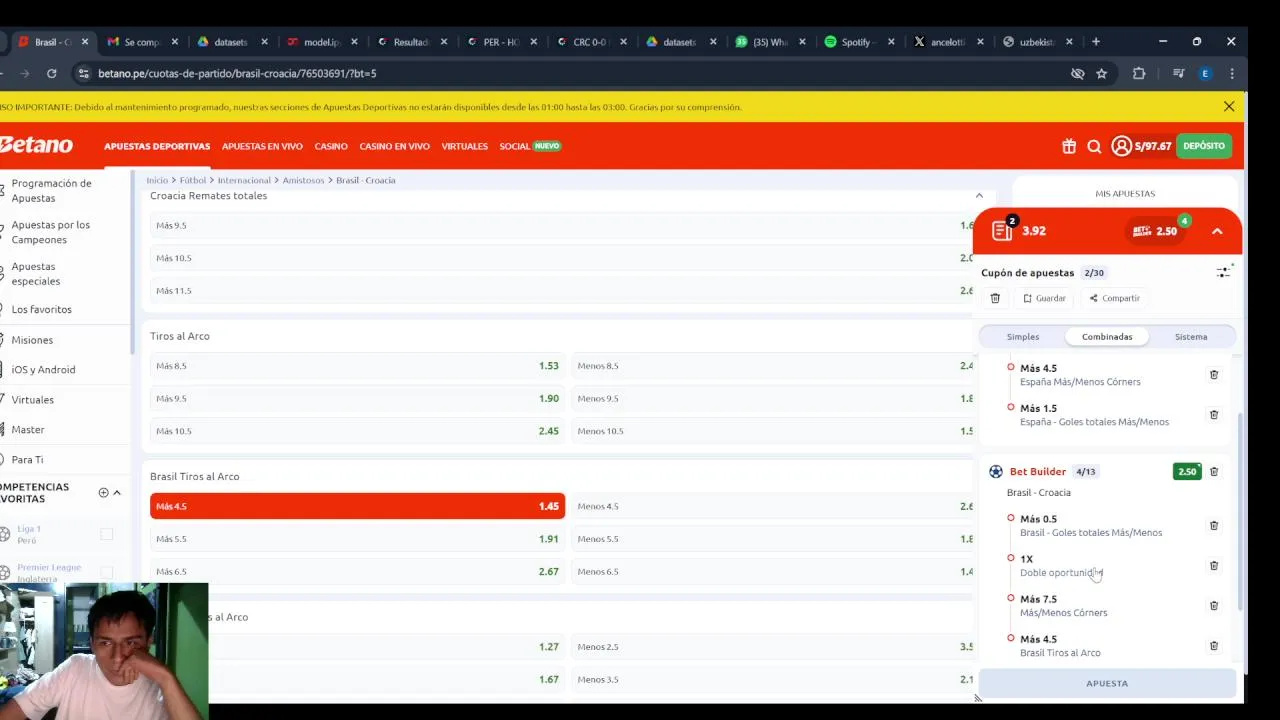The image size is (1280, 720).
Task: Open Apuestas en Vivo in top navigation
Action: point(262,146)
